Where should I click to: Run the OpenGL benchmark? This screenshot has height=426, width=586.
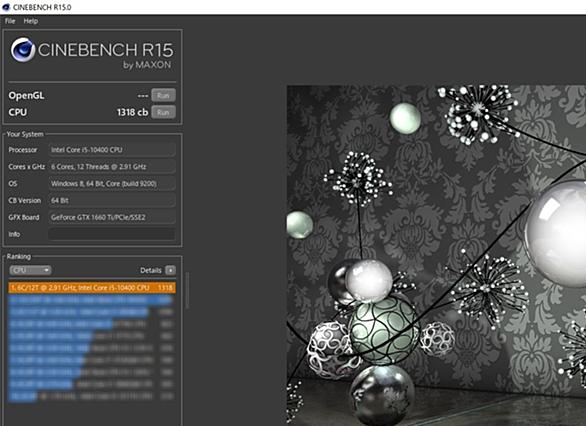point(163,95)
